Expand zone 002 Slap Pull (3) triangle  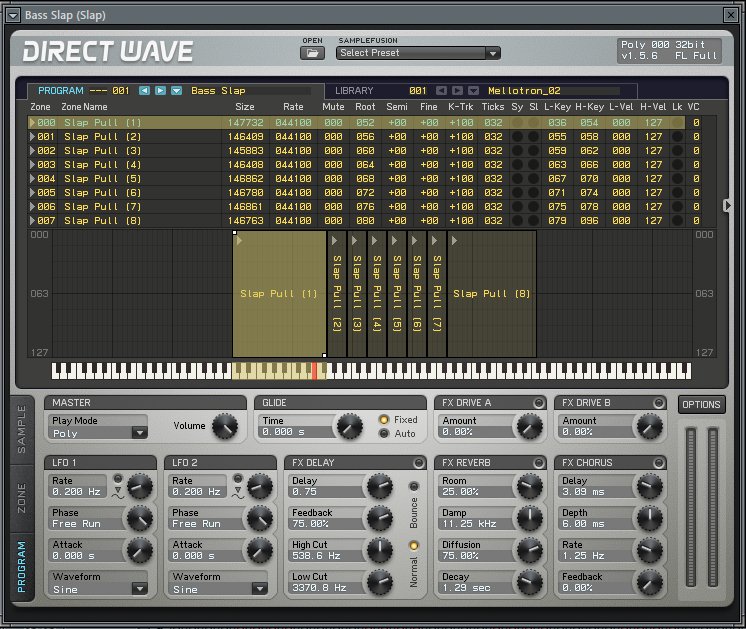(32, 150)
